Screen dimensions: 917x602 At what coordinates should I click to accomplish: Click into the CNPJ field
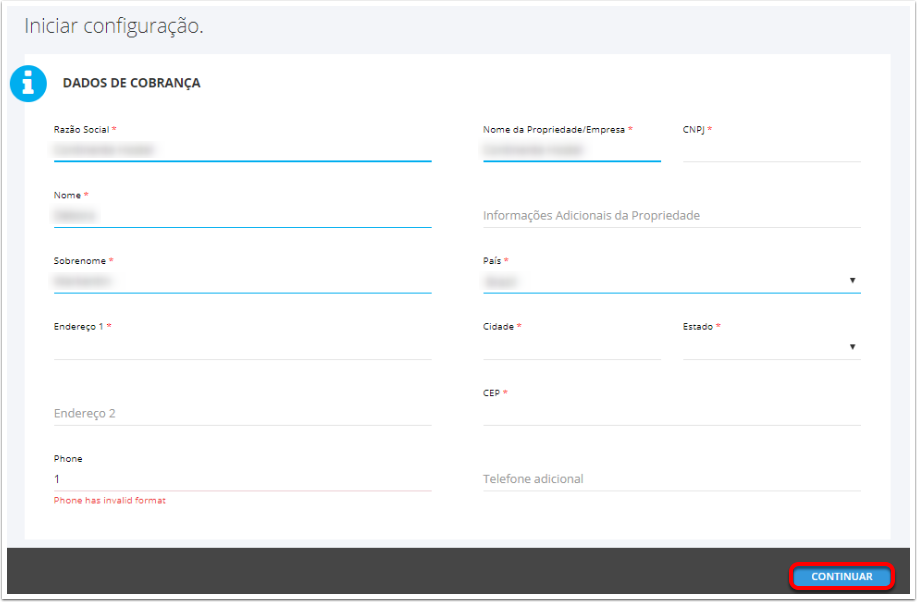771,150
